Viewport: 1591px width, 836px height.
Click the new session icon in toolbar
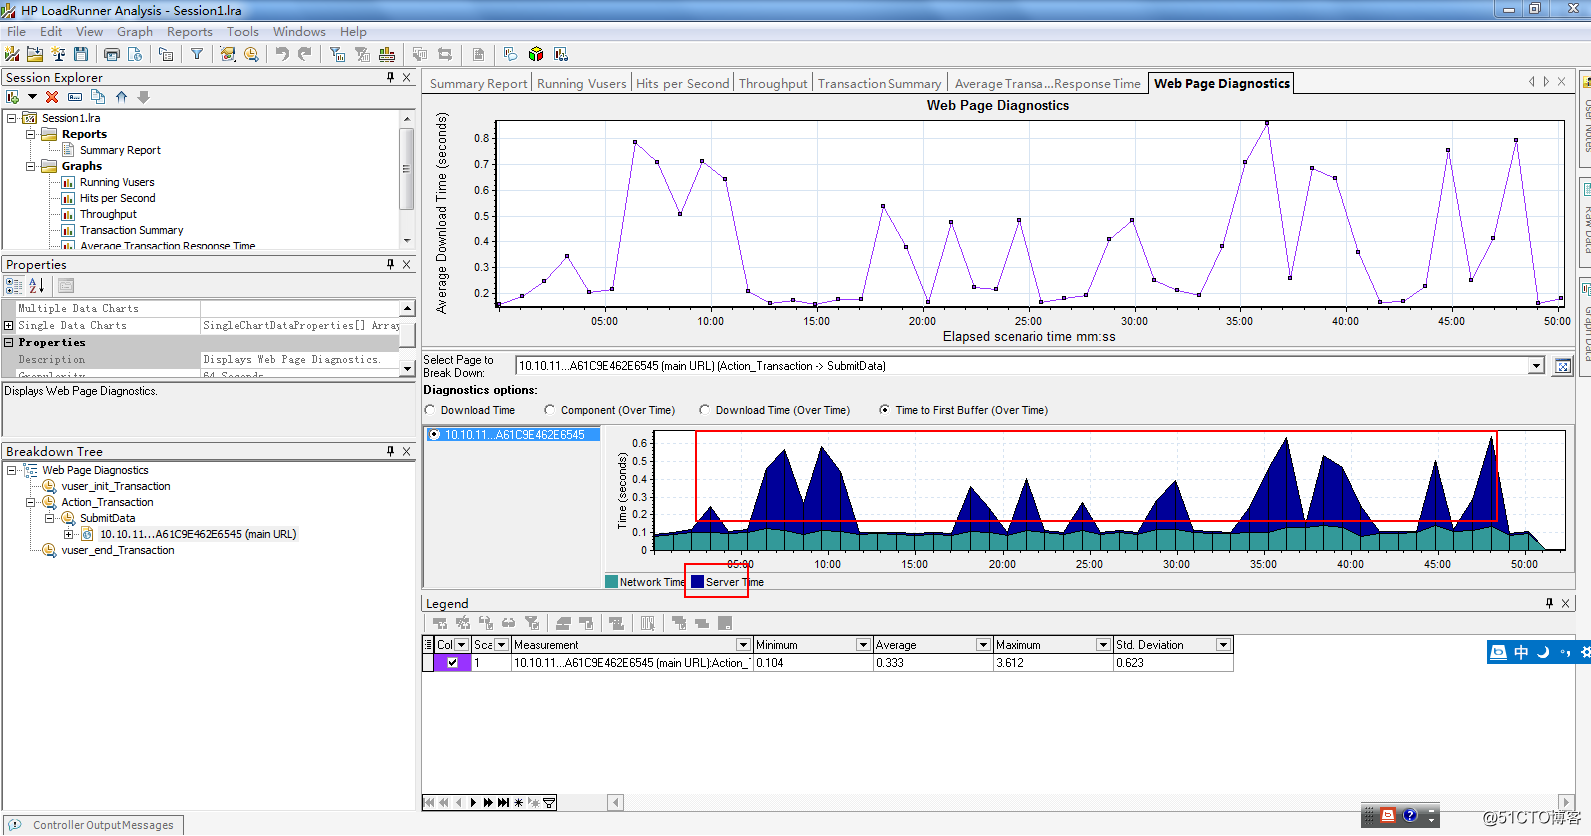pyautogui.click(x=12, y=54)
